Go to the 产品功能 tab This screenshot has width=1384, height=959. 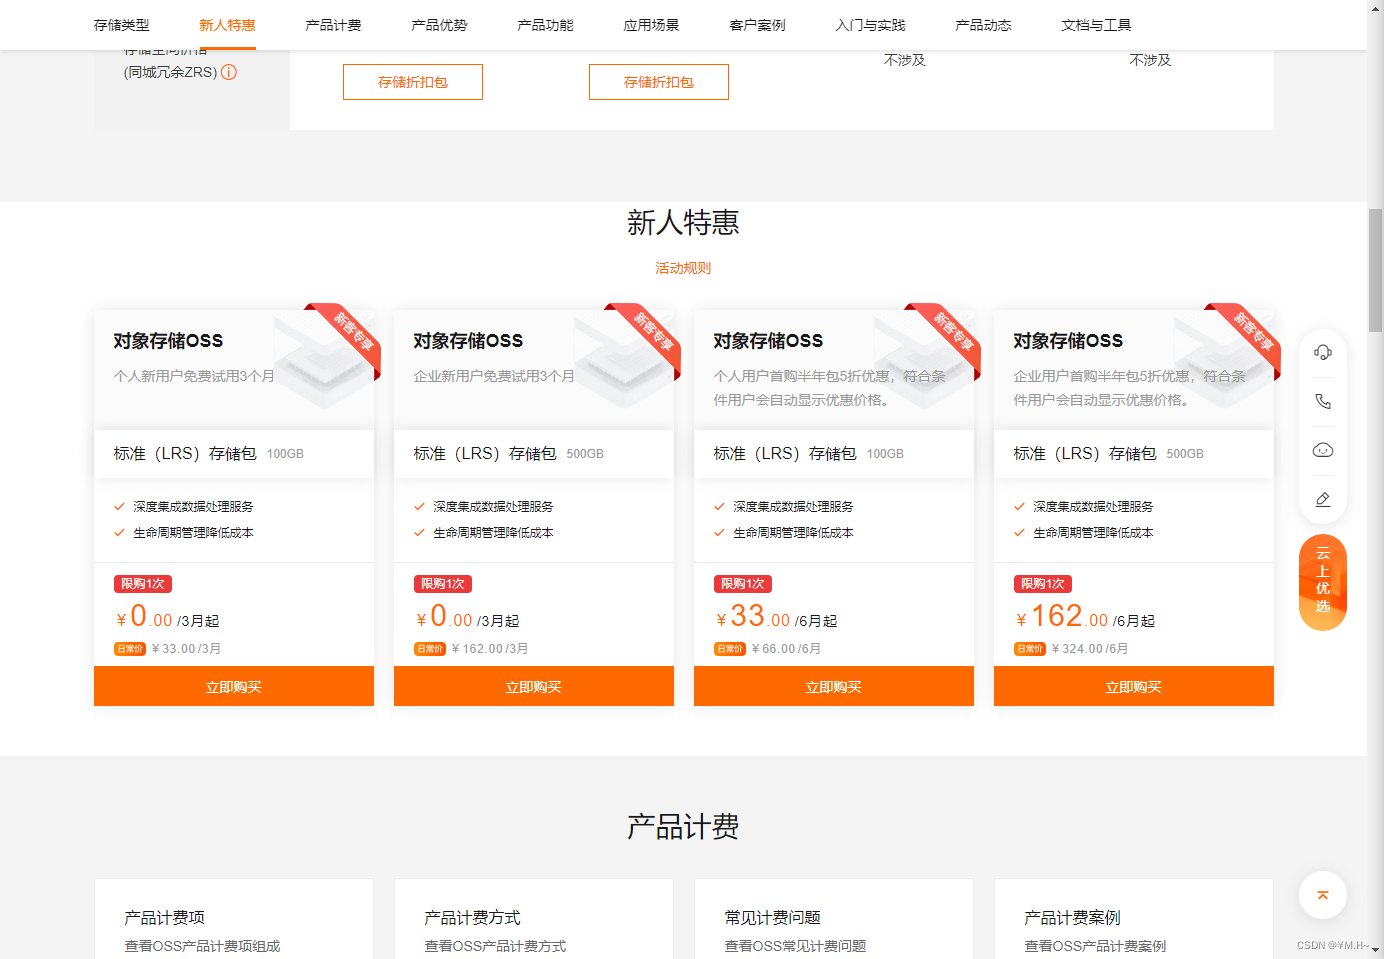[545, 25]
